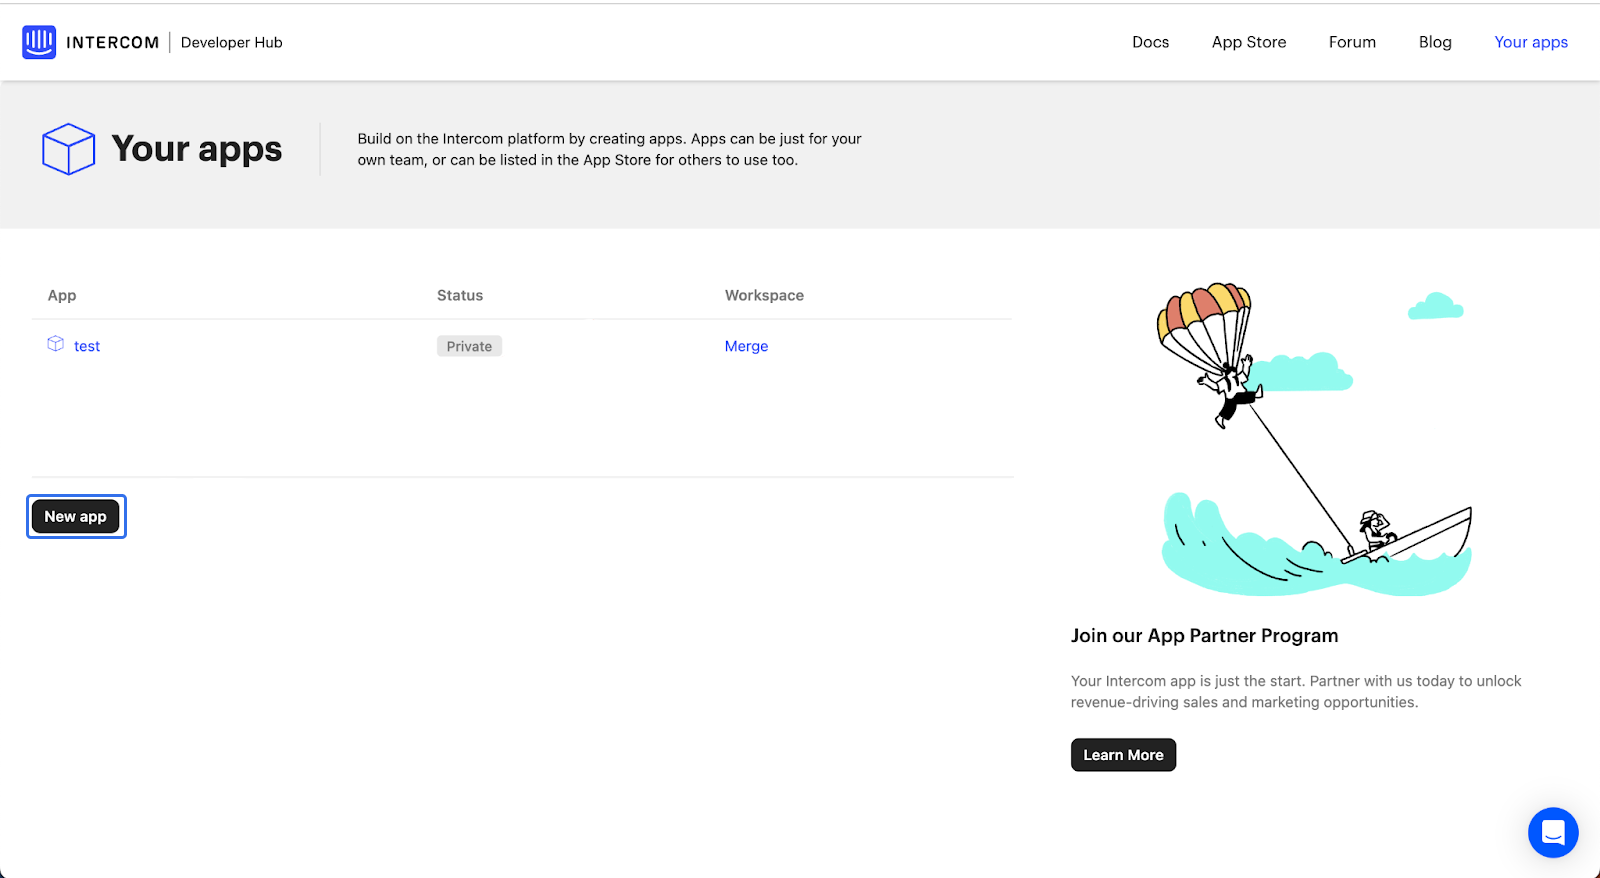Click the INTERCOM wordmark text

(x=112, y=42)
